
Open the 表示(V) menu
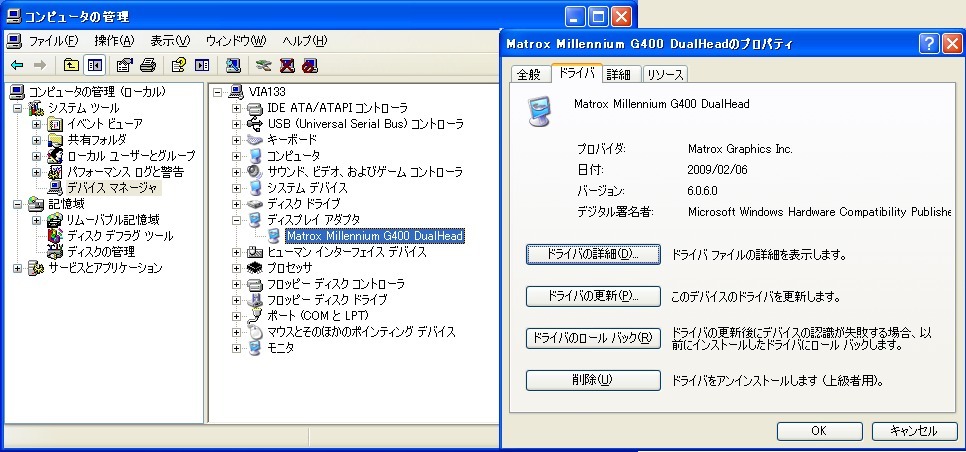click(x=170, y=41)
